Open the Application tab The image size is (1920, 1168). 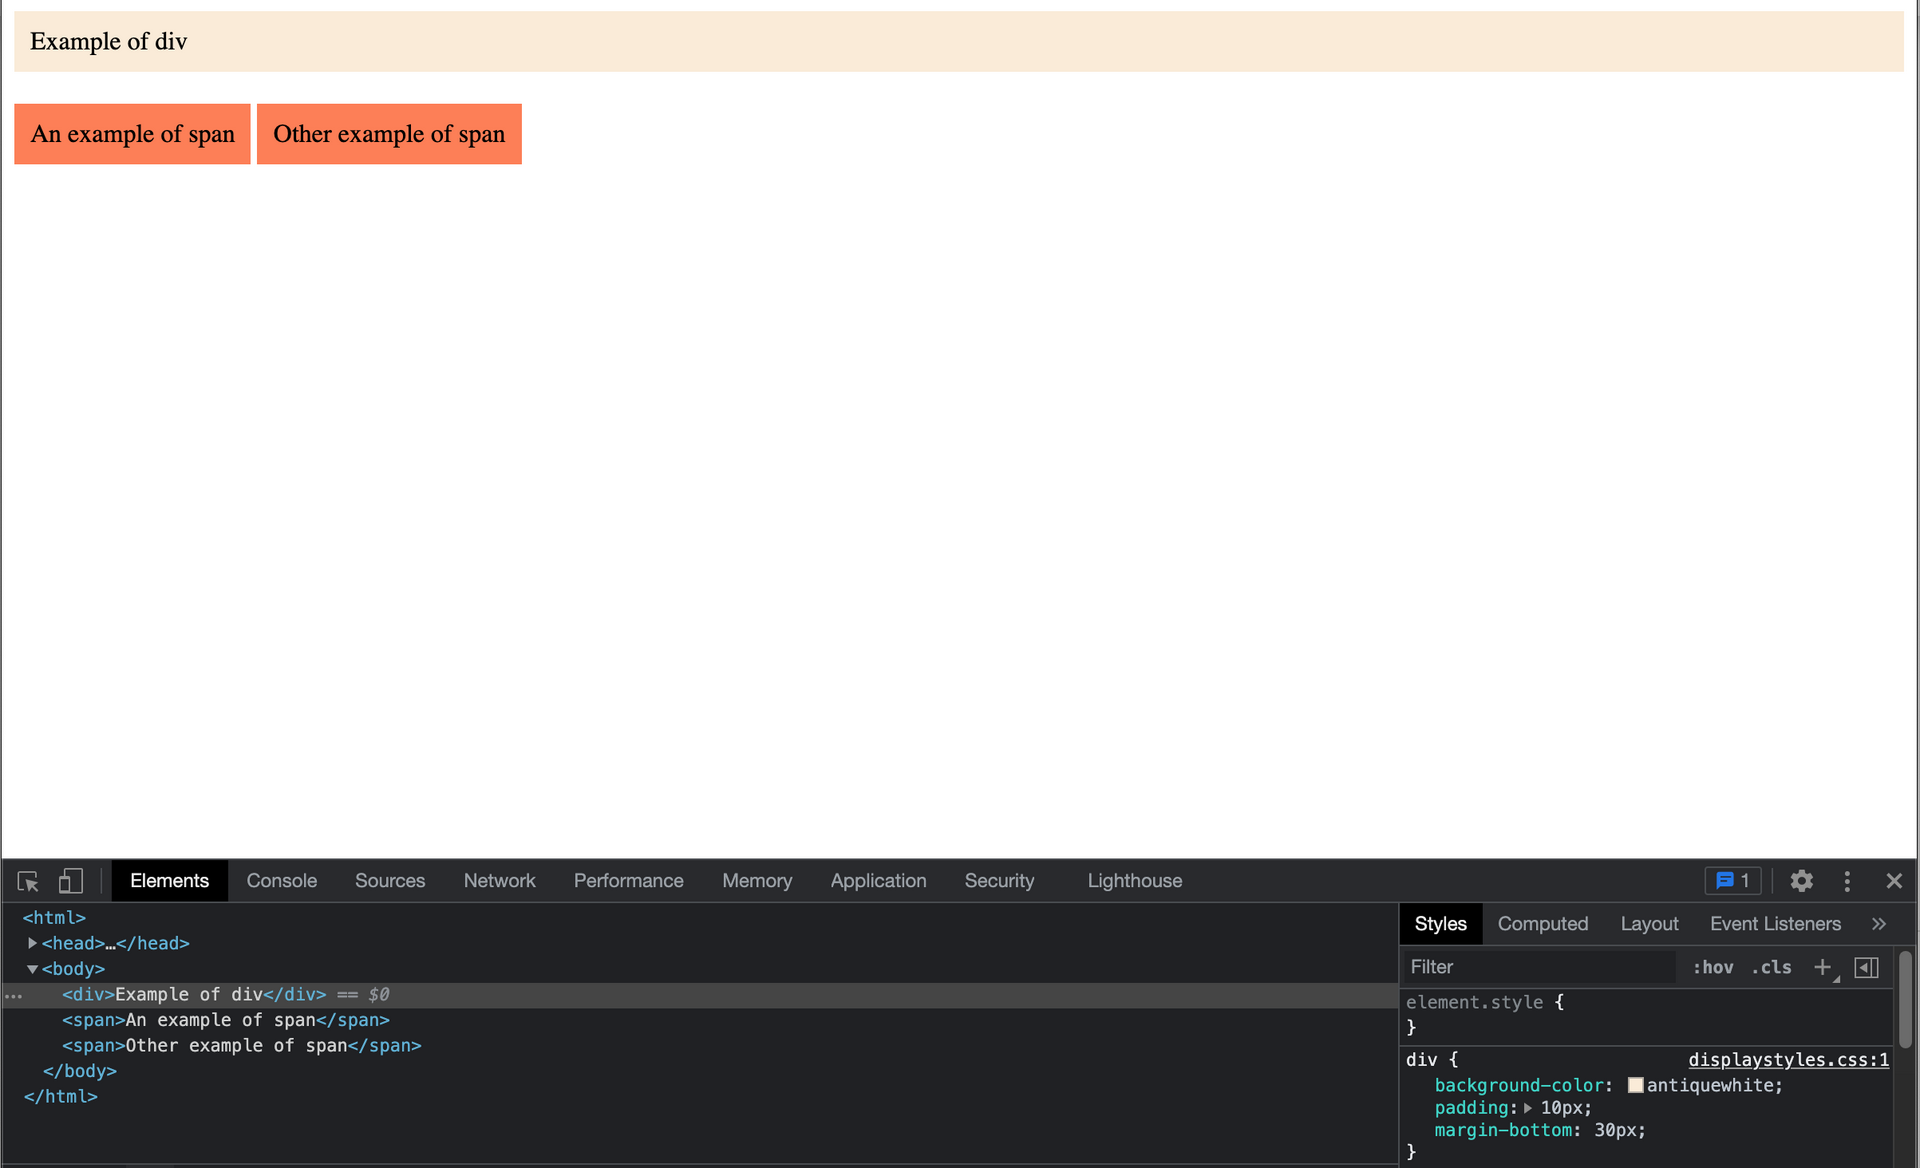(x=878, y=881)
